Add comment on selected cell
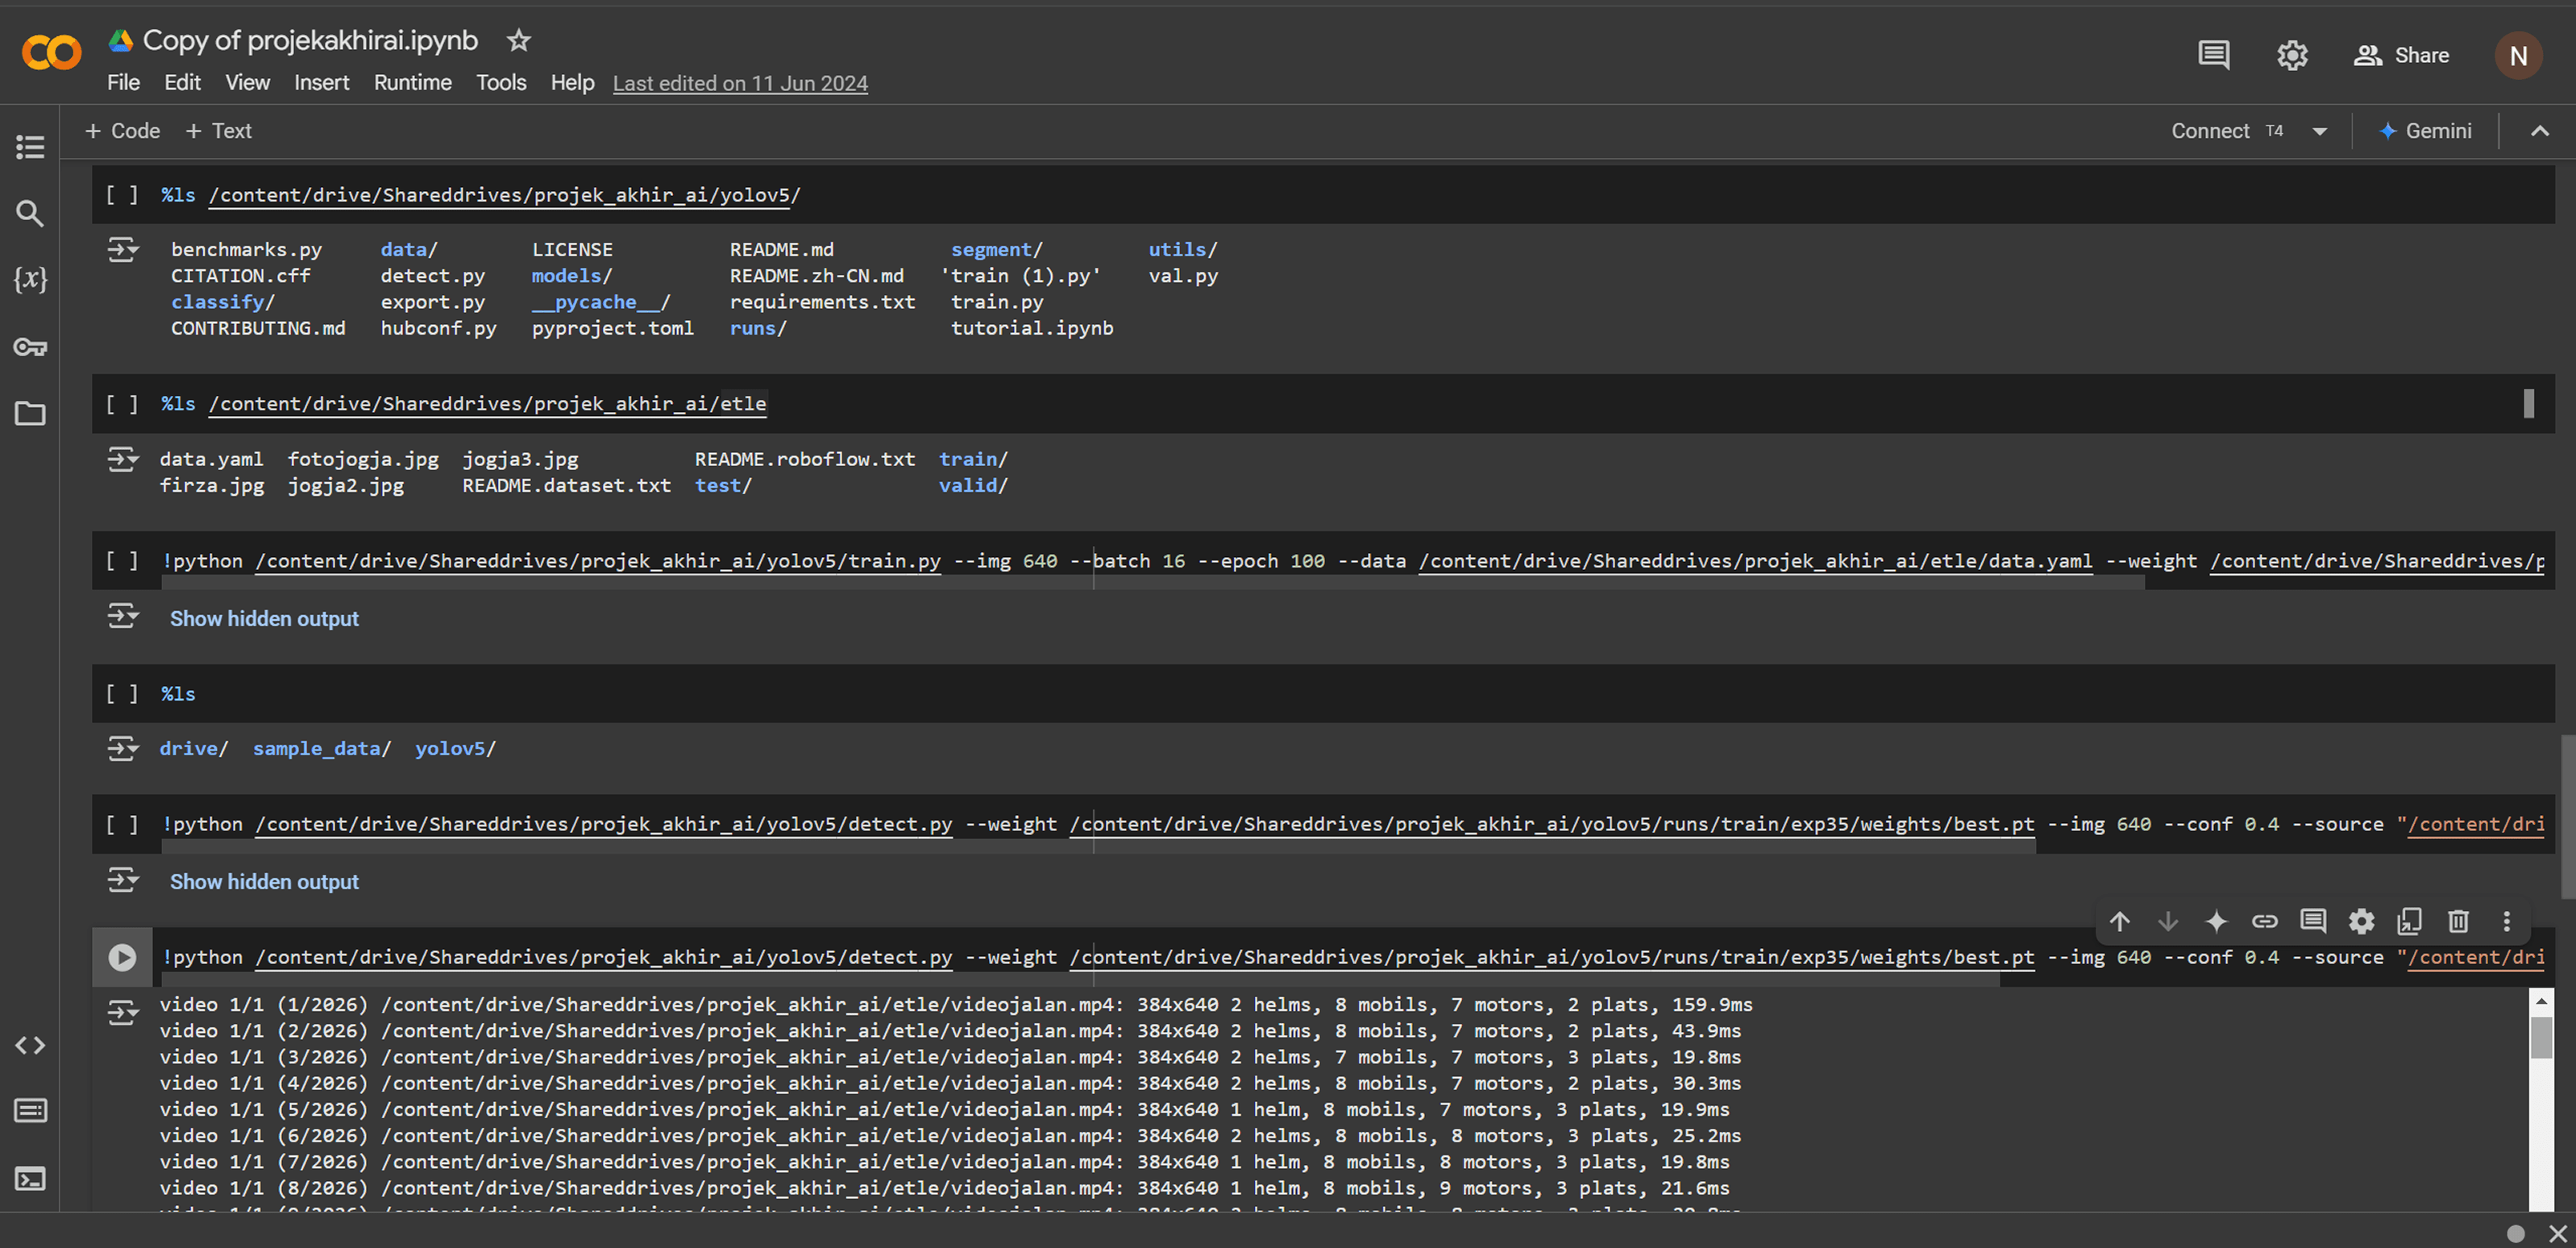 click(2313, 921)
